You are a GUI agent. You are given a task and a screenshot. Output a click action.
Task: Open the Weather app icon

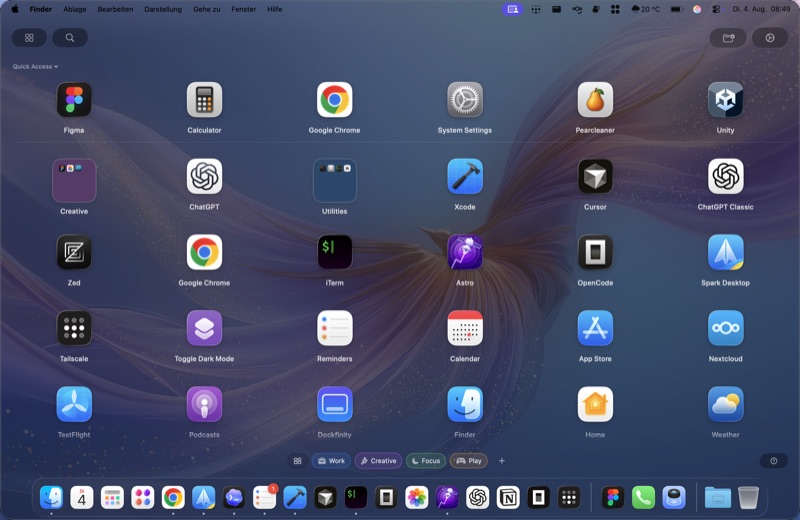tap(725, 404)
